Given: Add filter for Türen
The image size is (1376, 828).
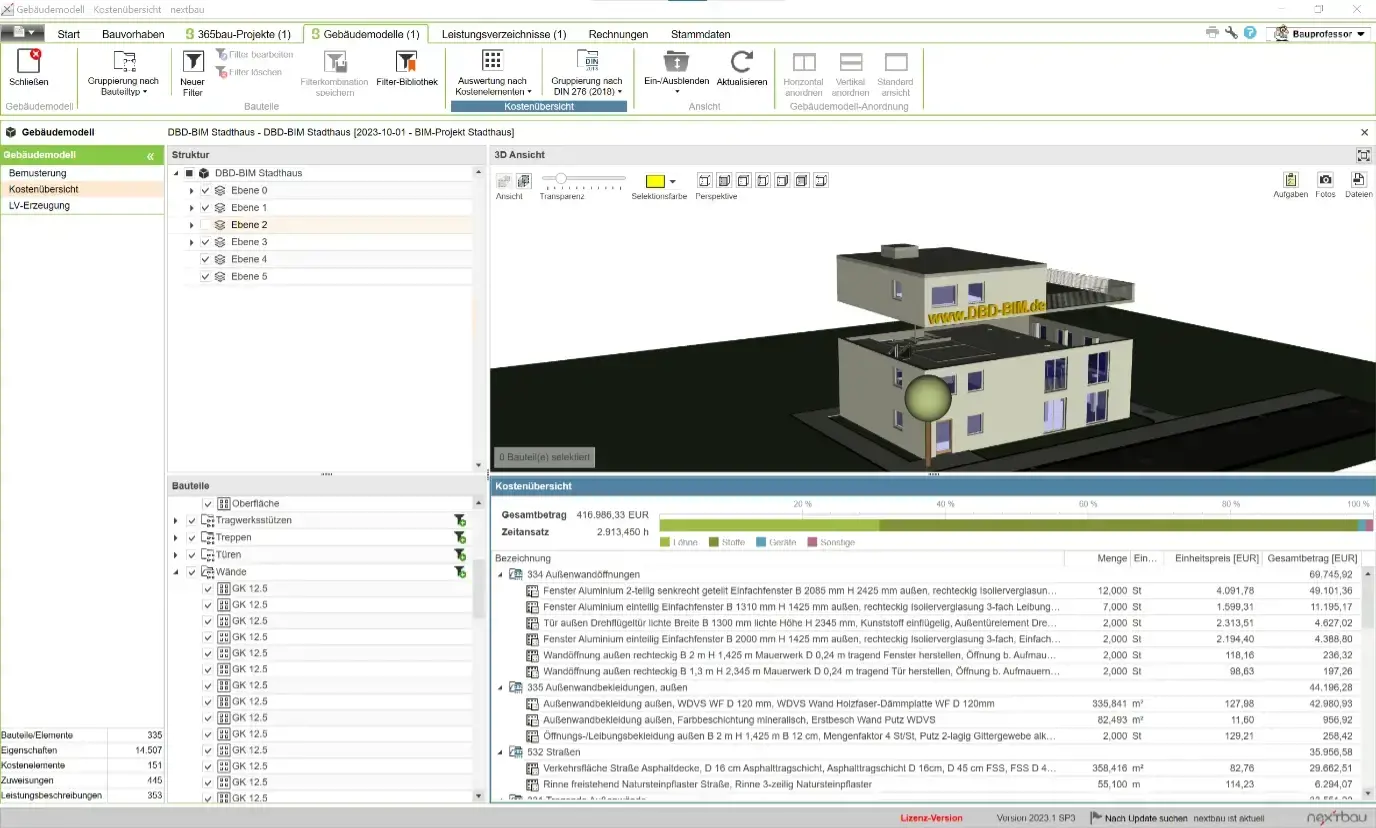Looking at the screenshot, I should pyautogui.click(x=459, y=555).
